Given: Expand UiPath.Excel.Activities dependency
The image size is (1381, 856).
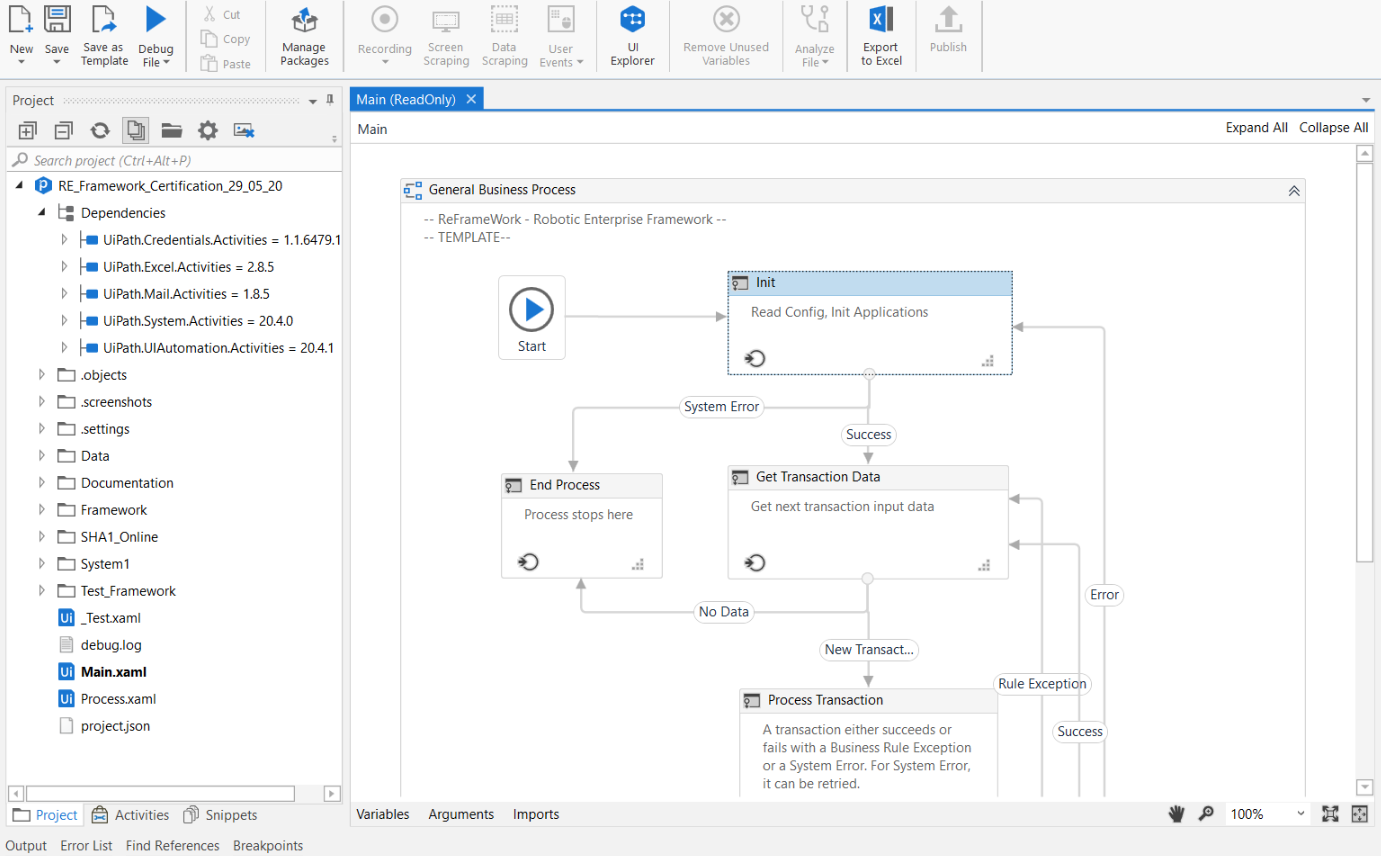Looking at the screenshot, I should [64, 267].
